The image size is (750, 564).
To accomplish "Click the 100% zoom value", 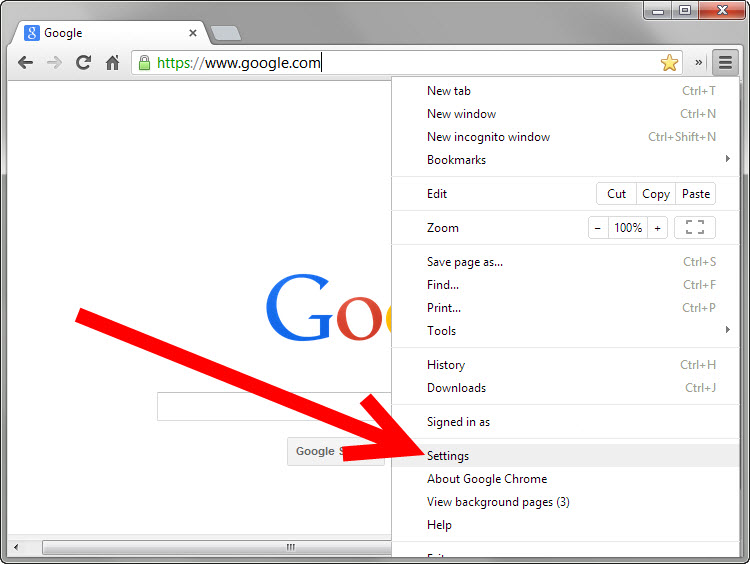I will 628,228.
